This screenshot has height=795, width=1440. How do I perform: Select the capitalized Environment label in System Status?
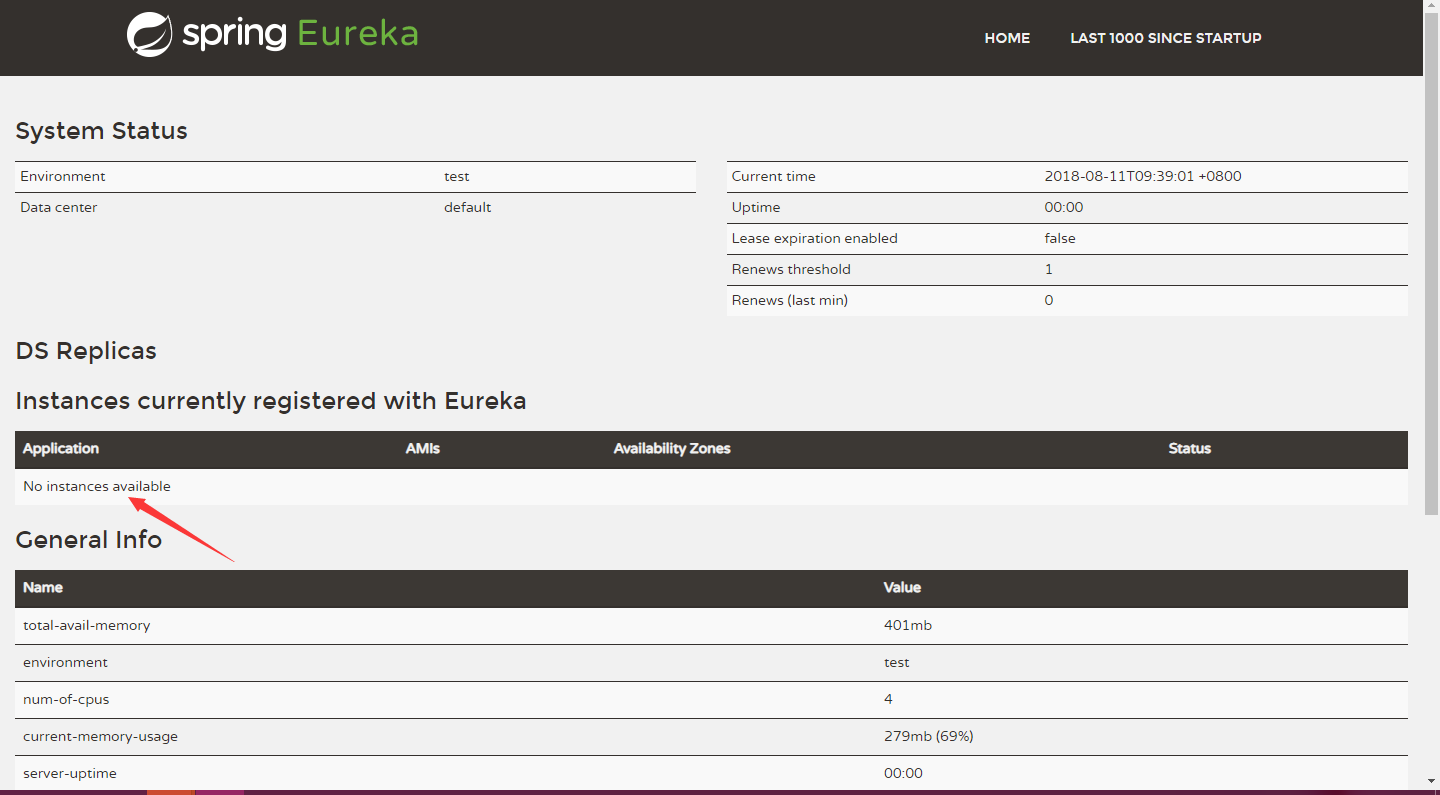pyautogui.click(x=63, y=176)
